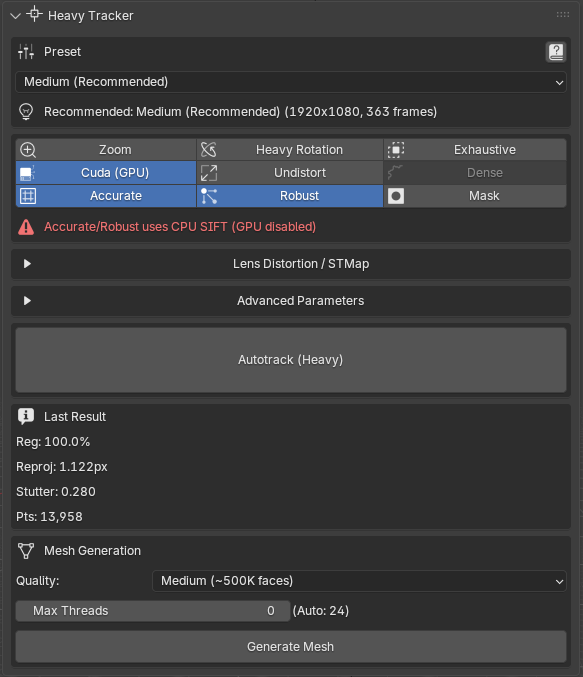Open the mesh Quality dropdown

359,581
